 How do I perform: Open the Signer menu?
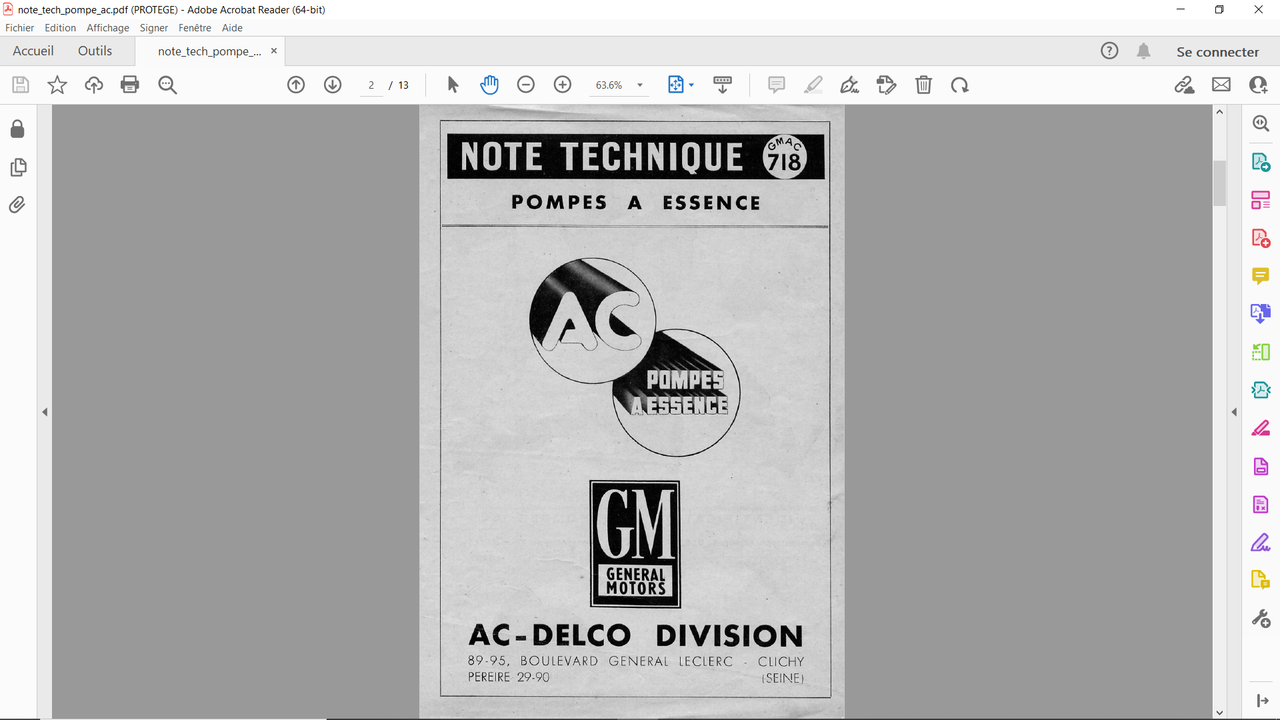(x=154, y=28)
